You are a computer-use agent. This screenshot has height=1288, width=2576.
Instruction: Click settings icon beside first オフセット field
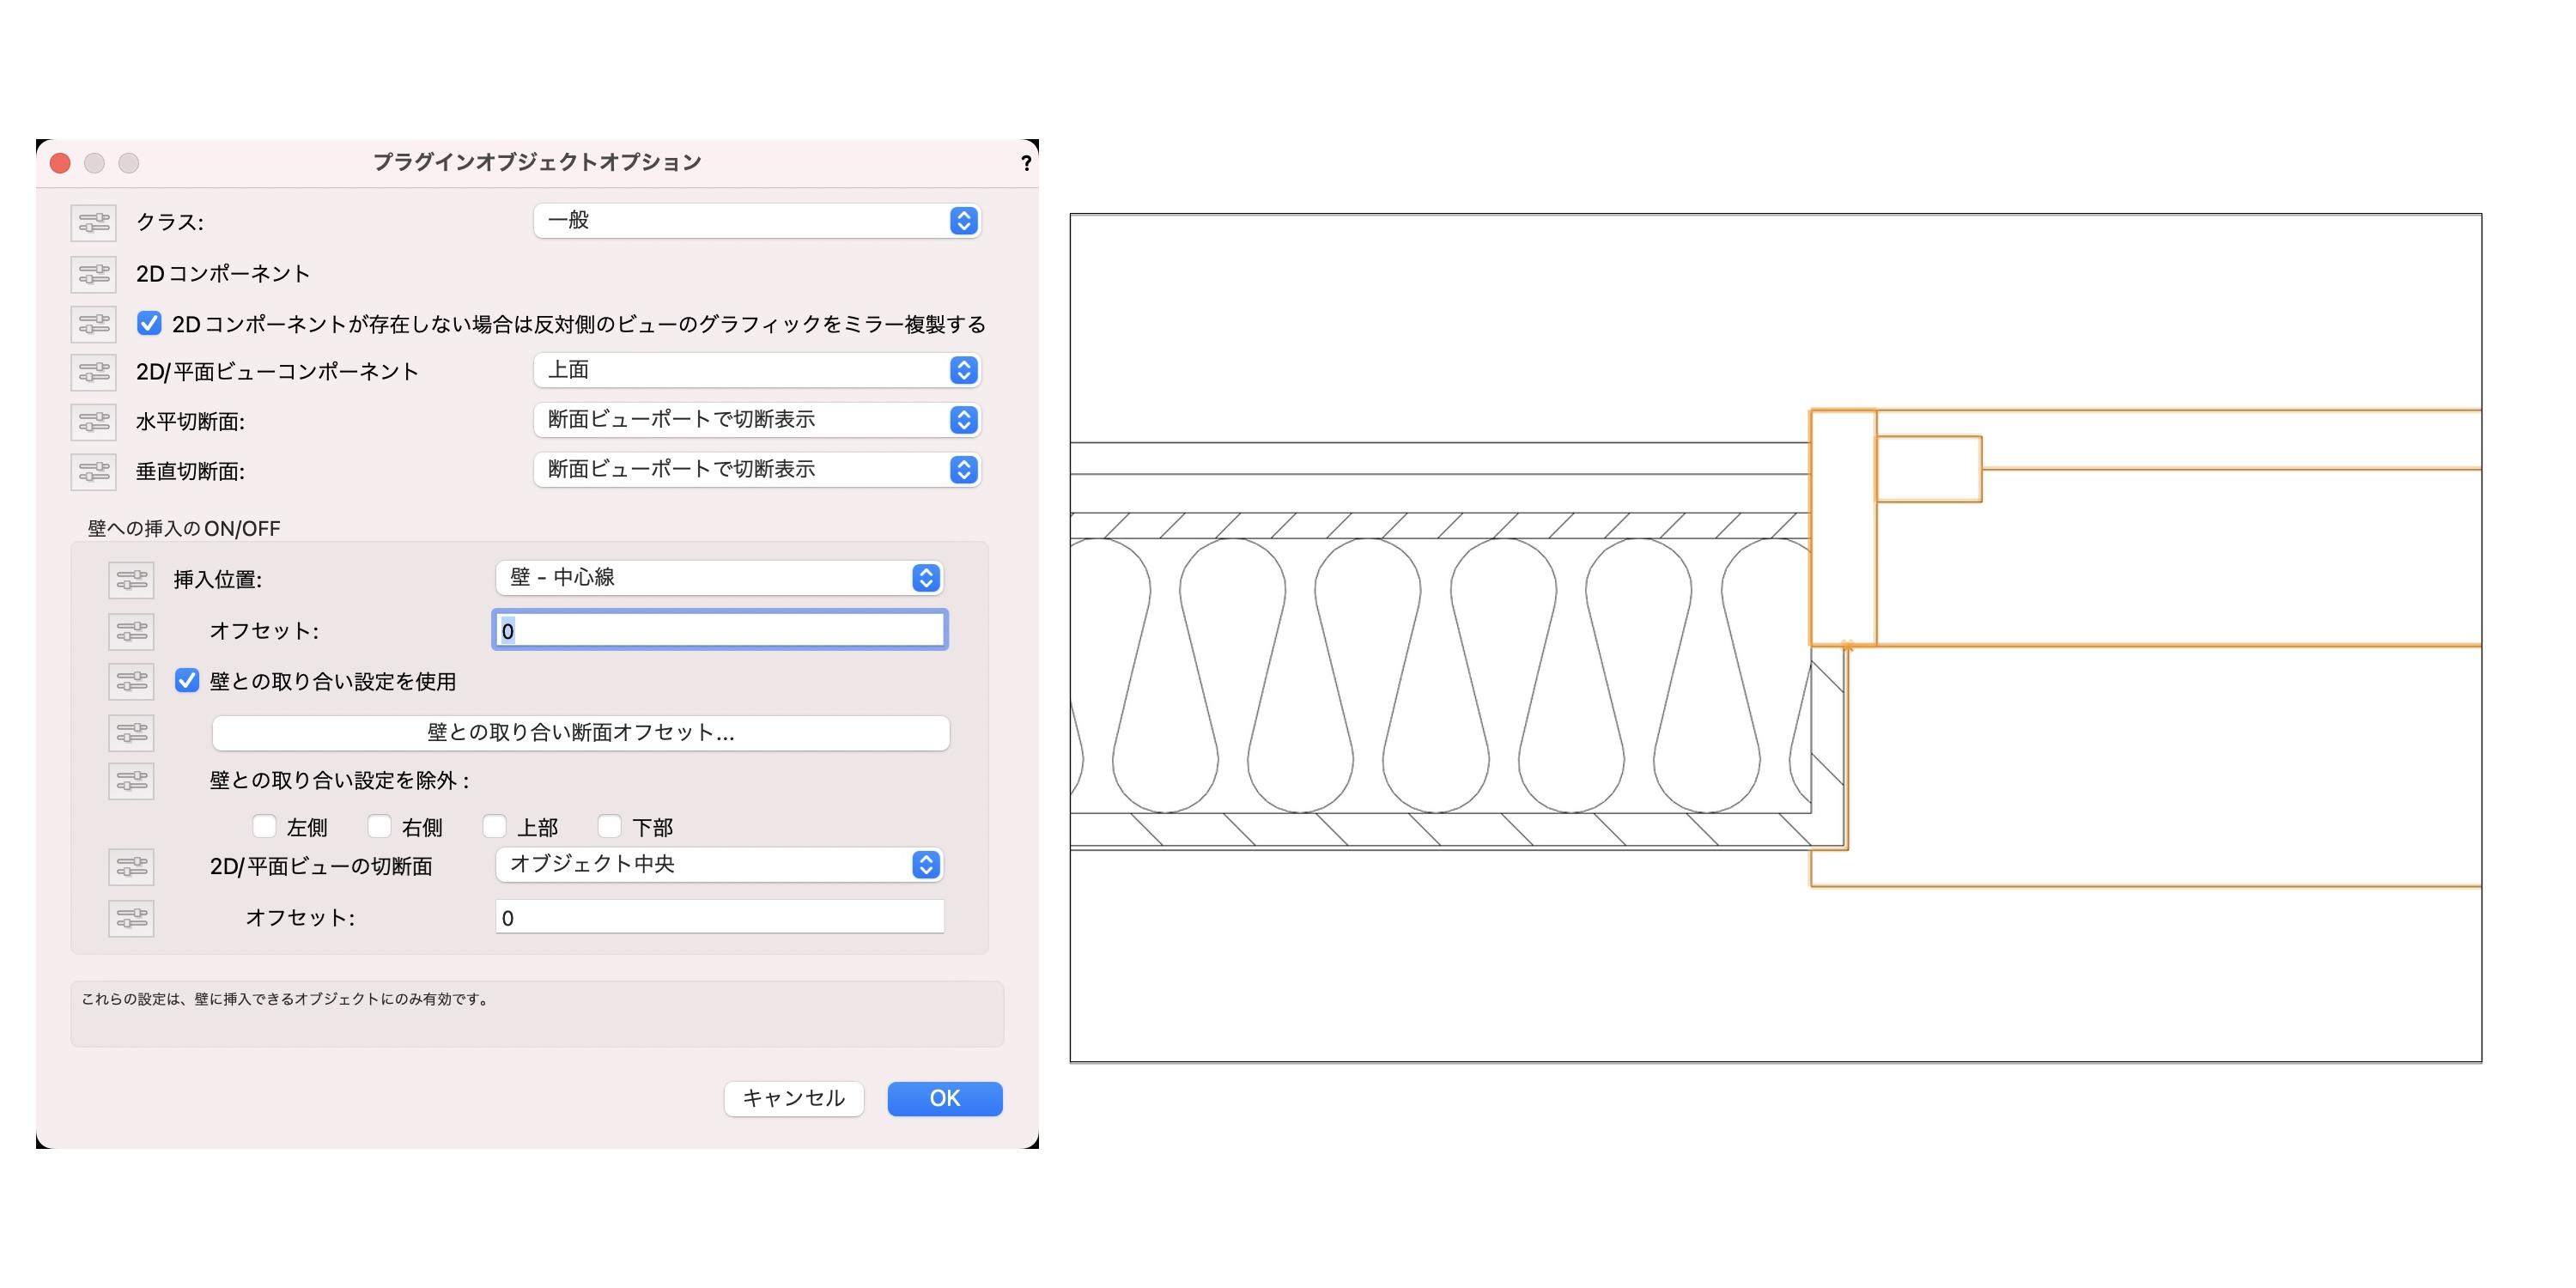(131, 632)
